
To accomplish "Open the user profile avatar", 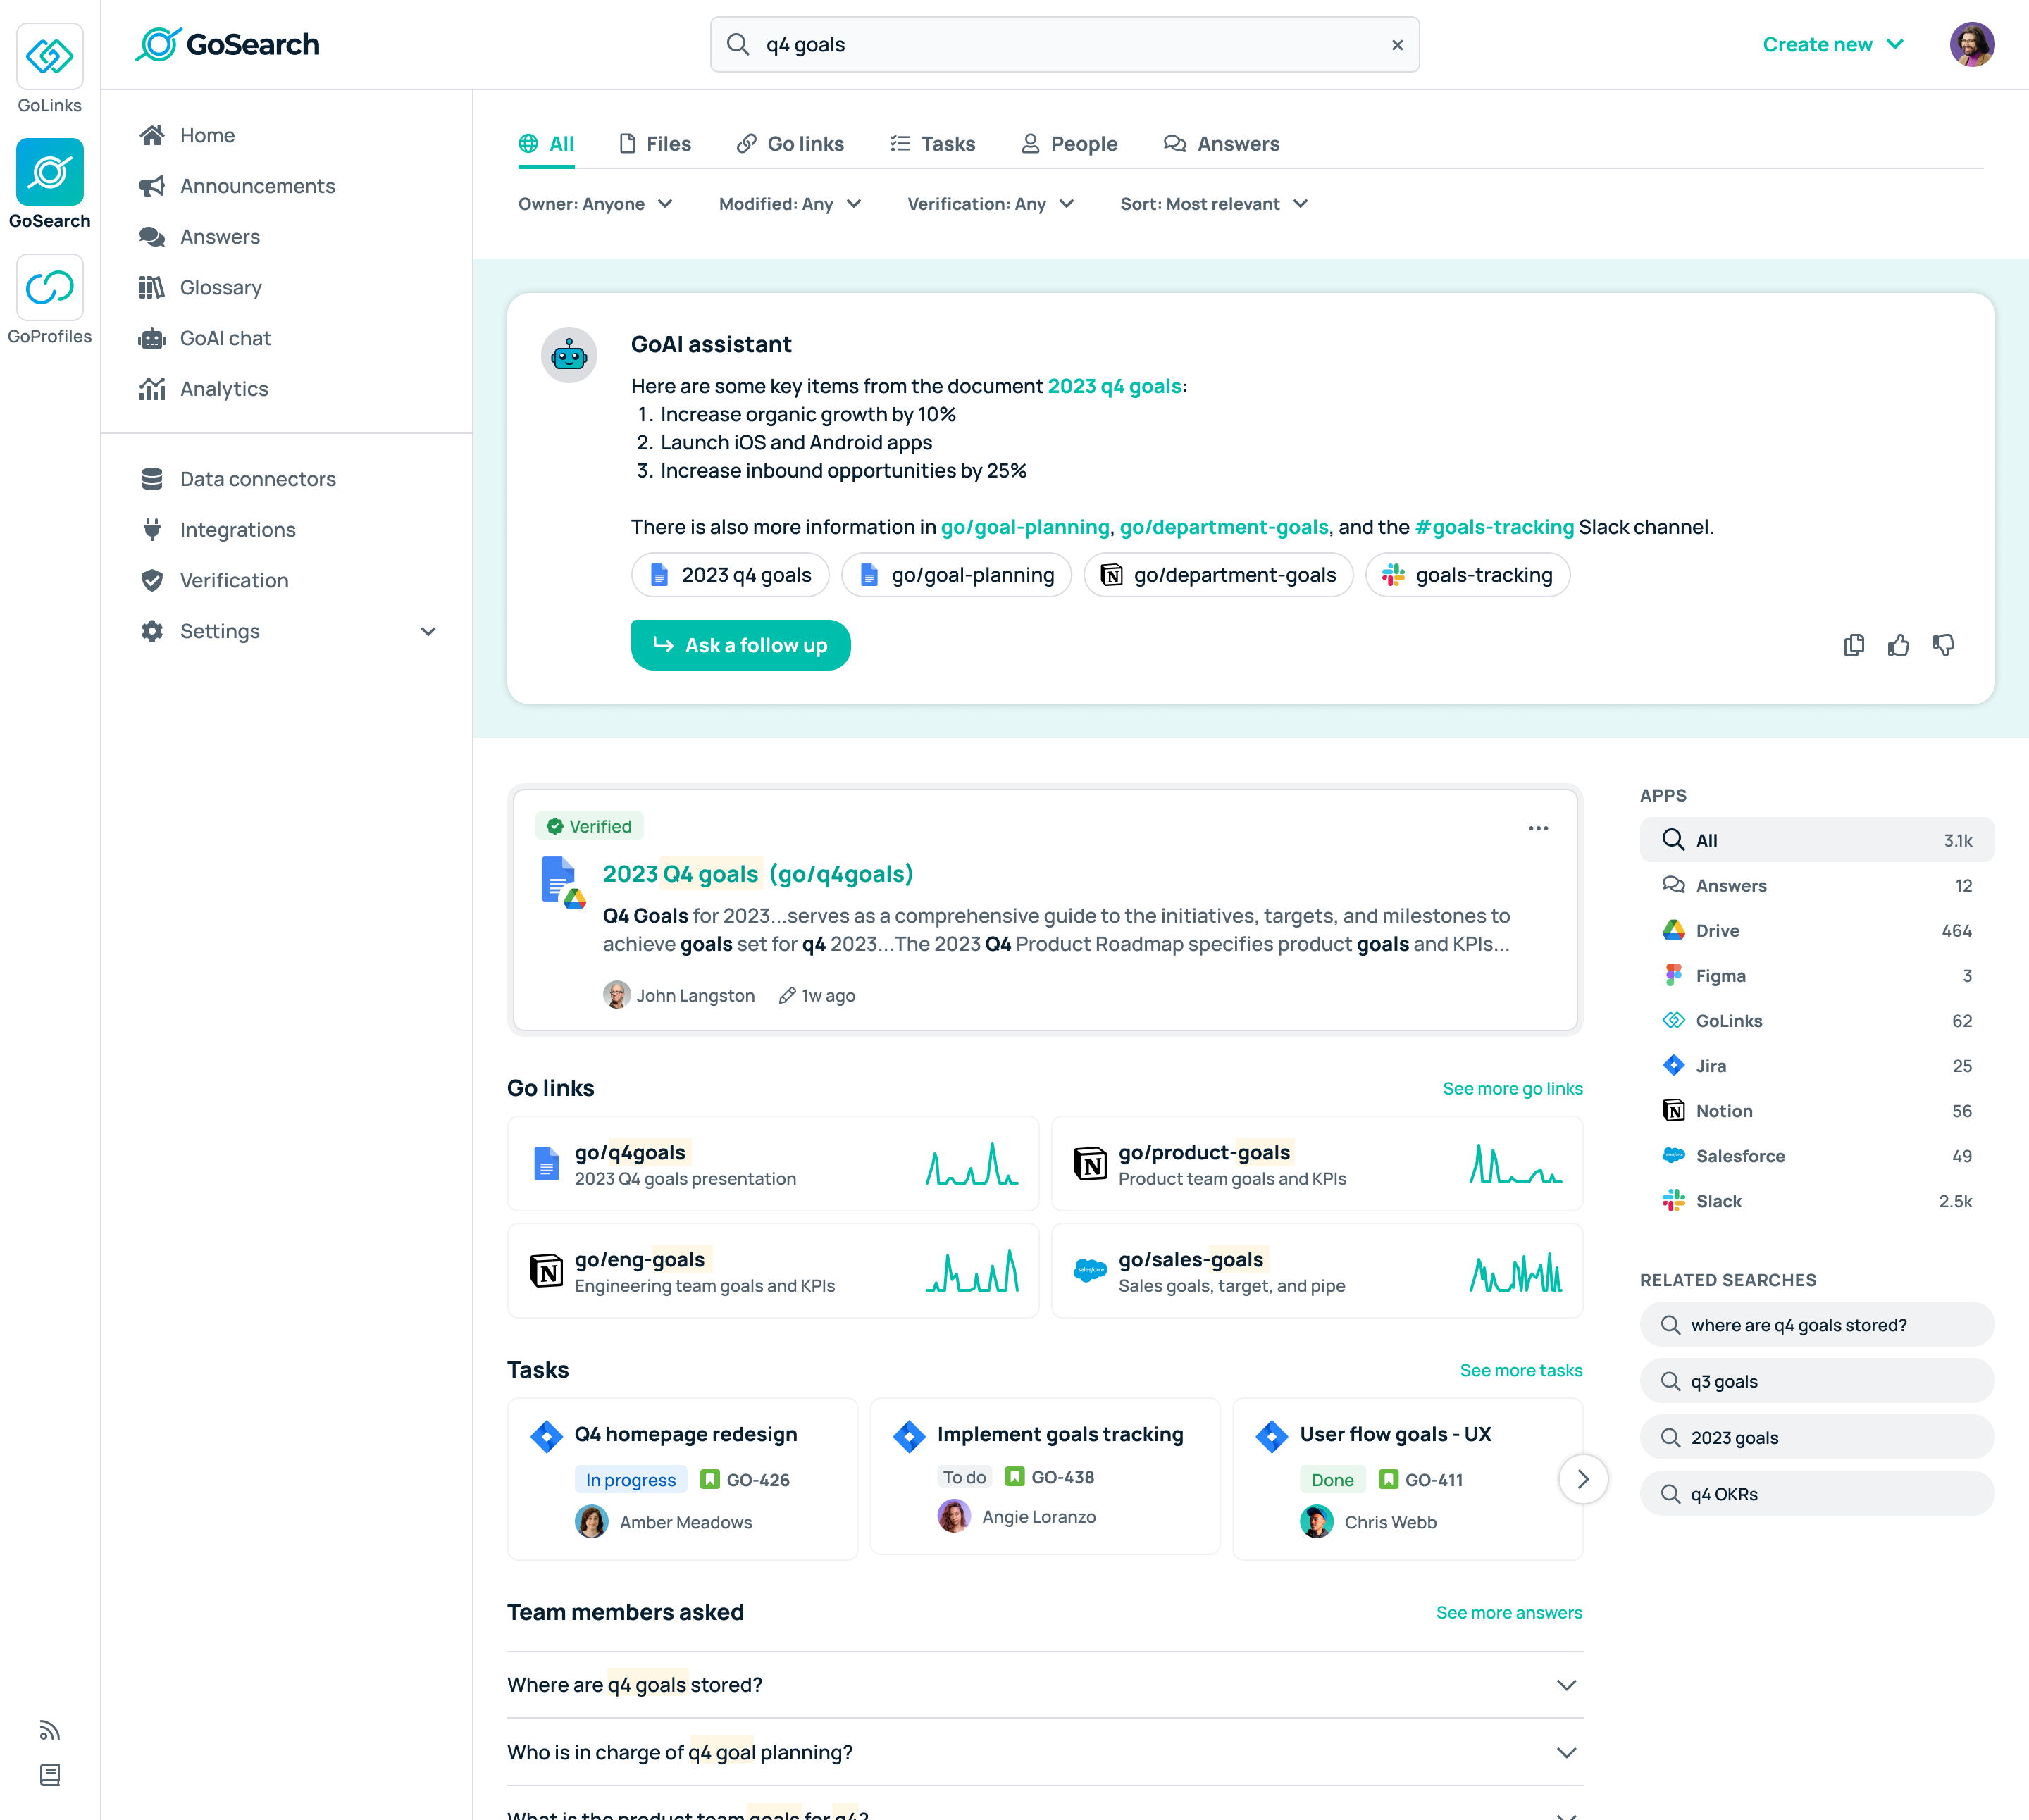I will click(1972, 45).
